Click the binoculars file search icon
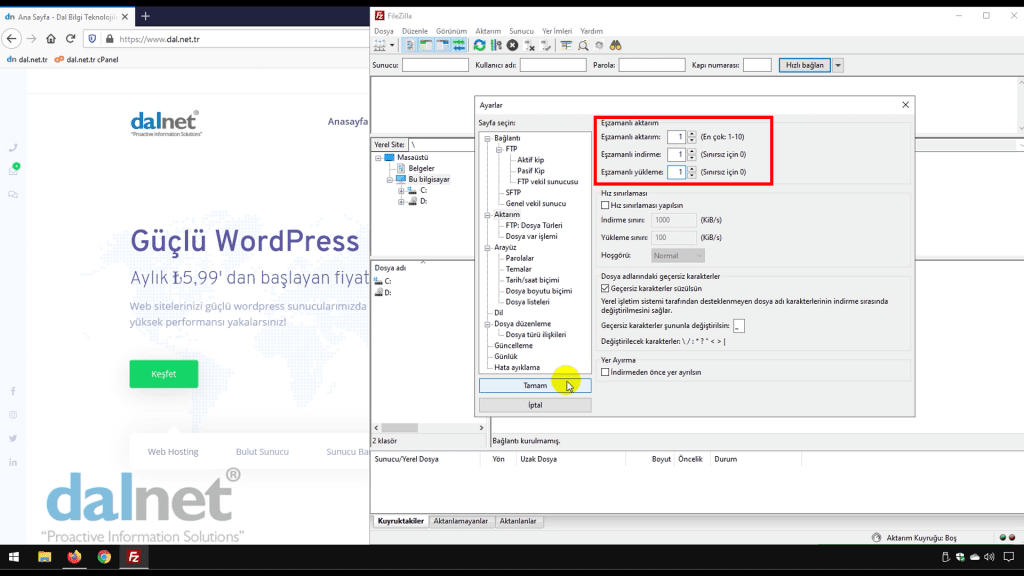 click(x=615, y=46)
